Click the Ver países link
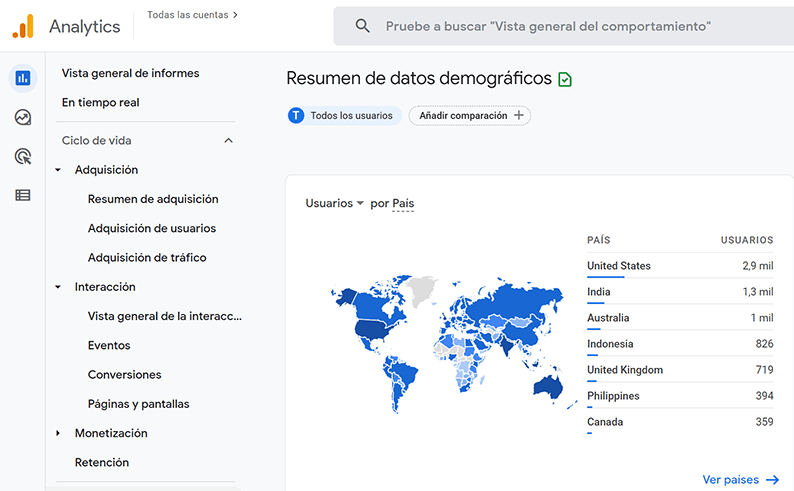 pos(740,480)
